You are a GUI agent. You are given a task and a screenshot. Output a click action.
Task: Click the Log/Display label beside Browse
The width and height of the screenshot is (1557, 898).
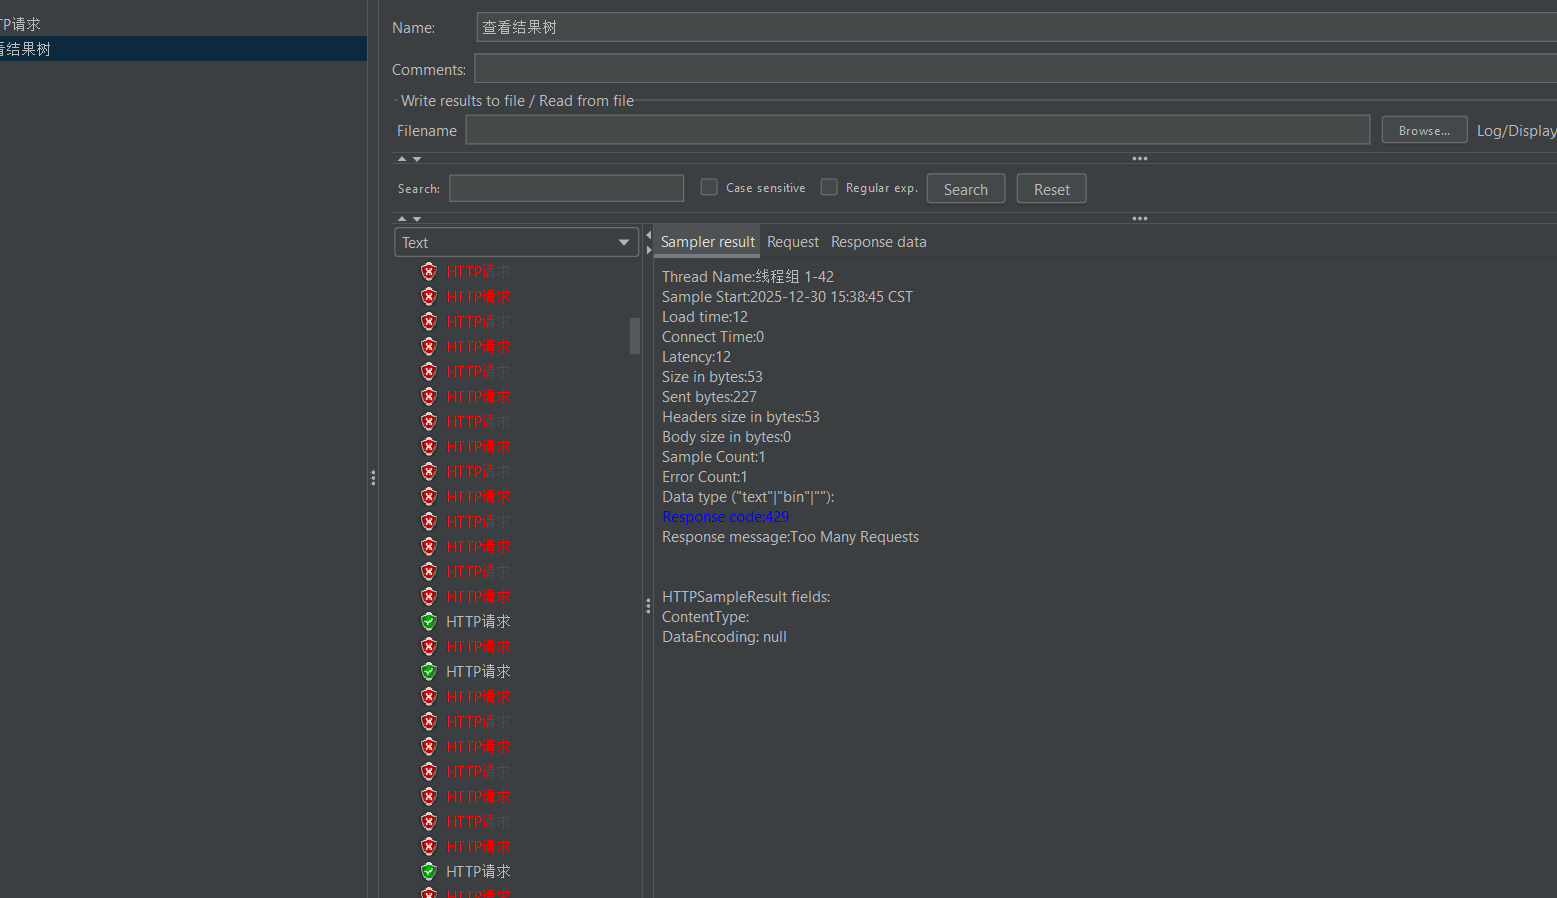[x=1516, y=130]
